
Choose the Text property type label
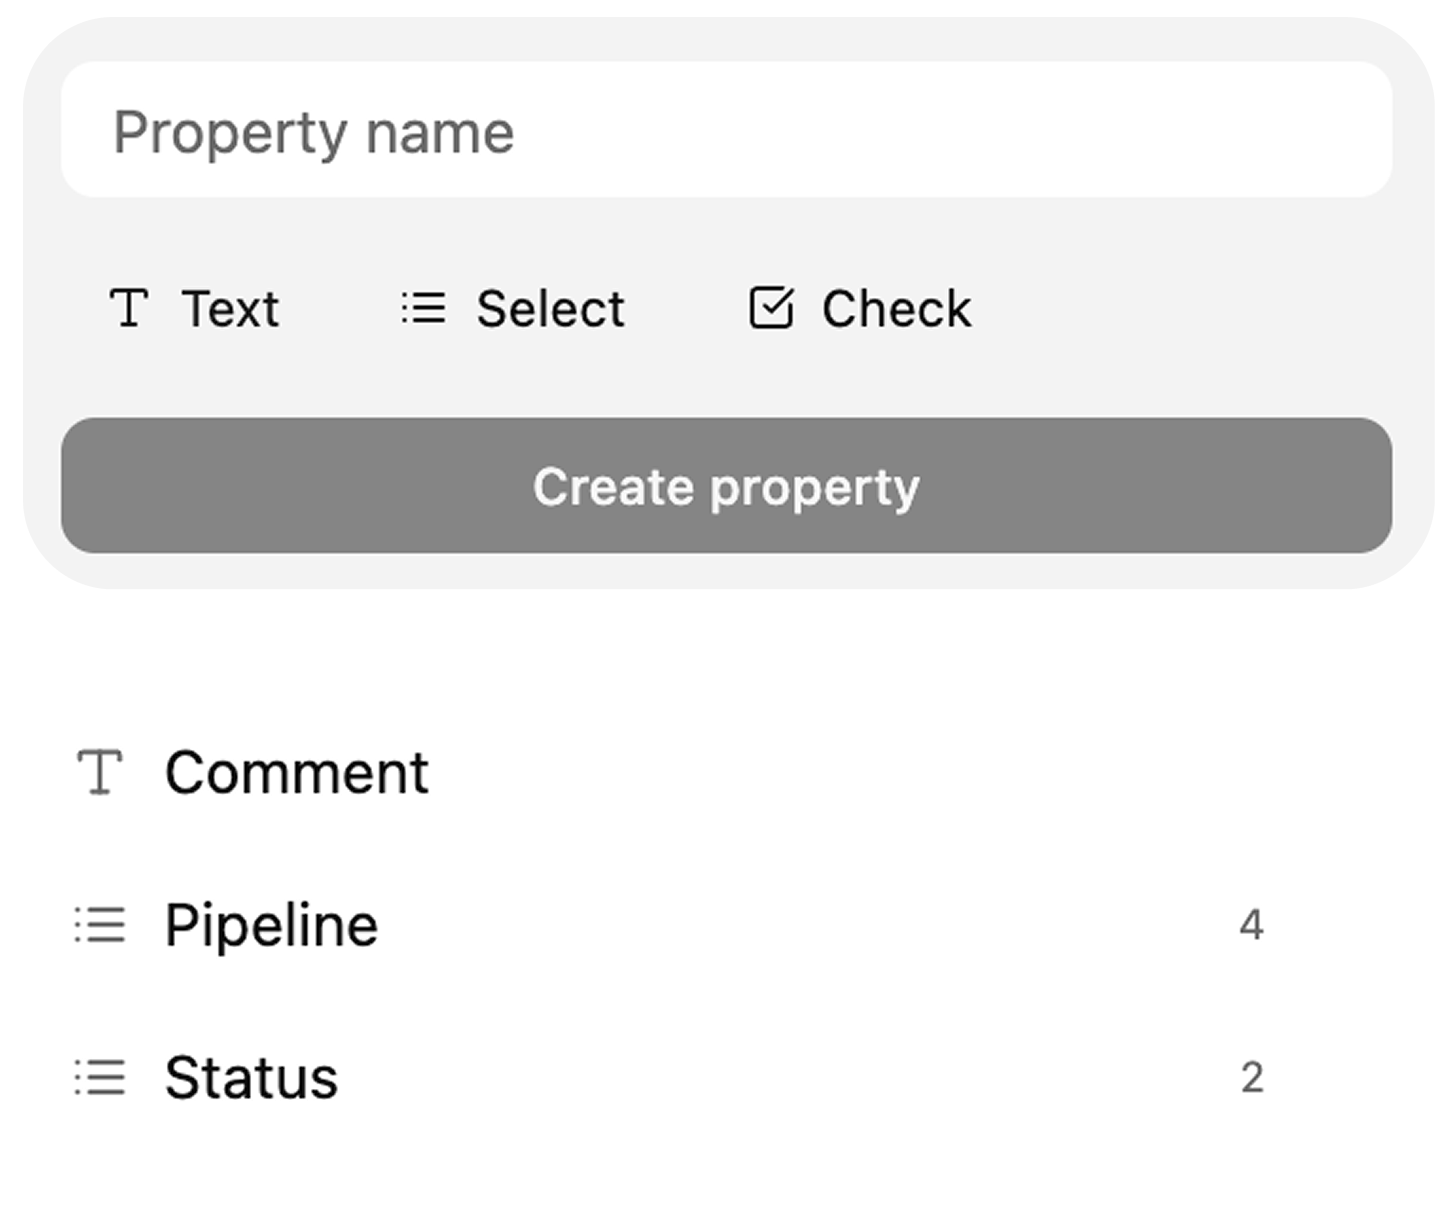pos(230,308)
